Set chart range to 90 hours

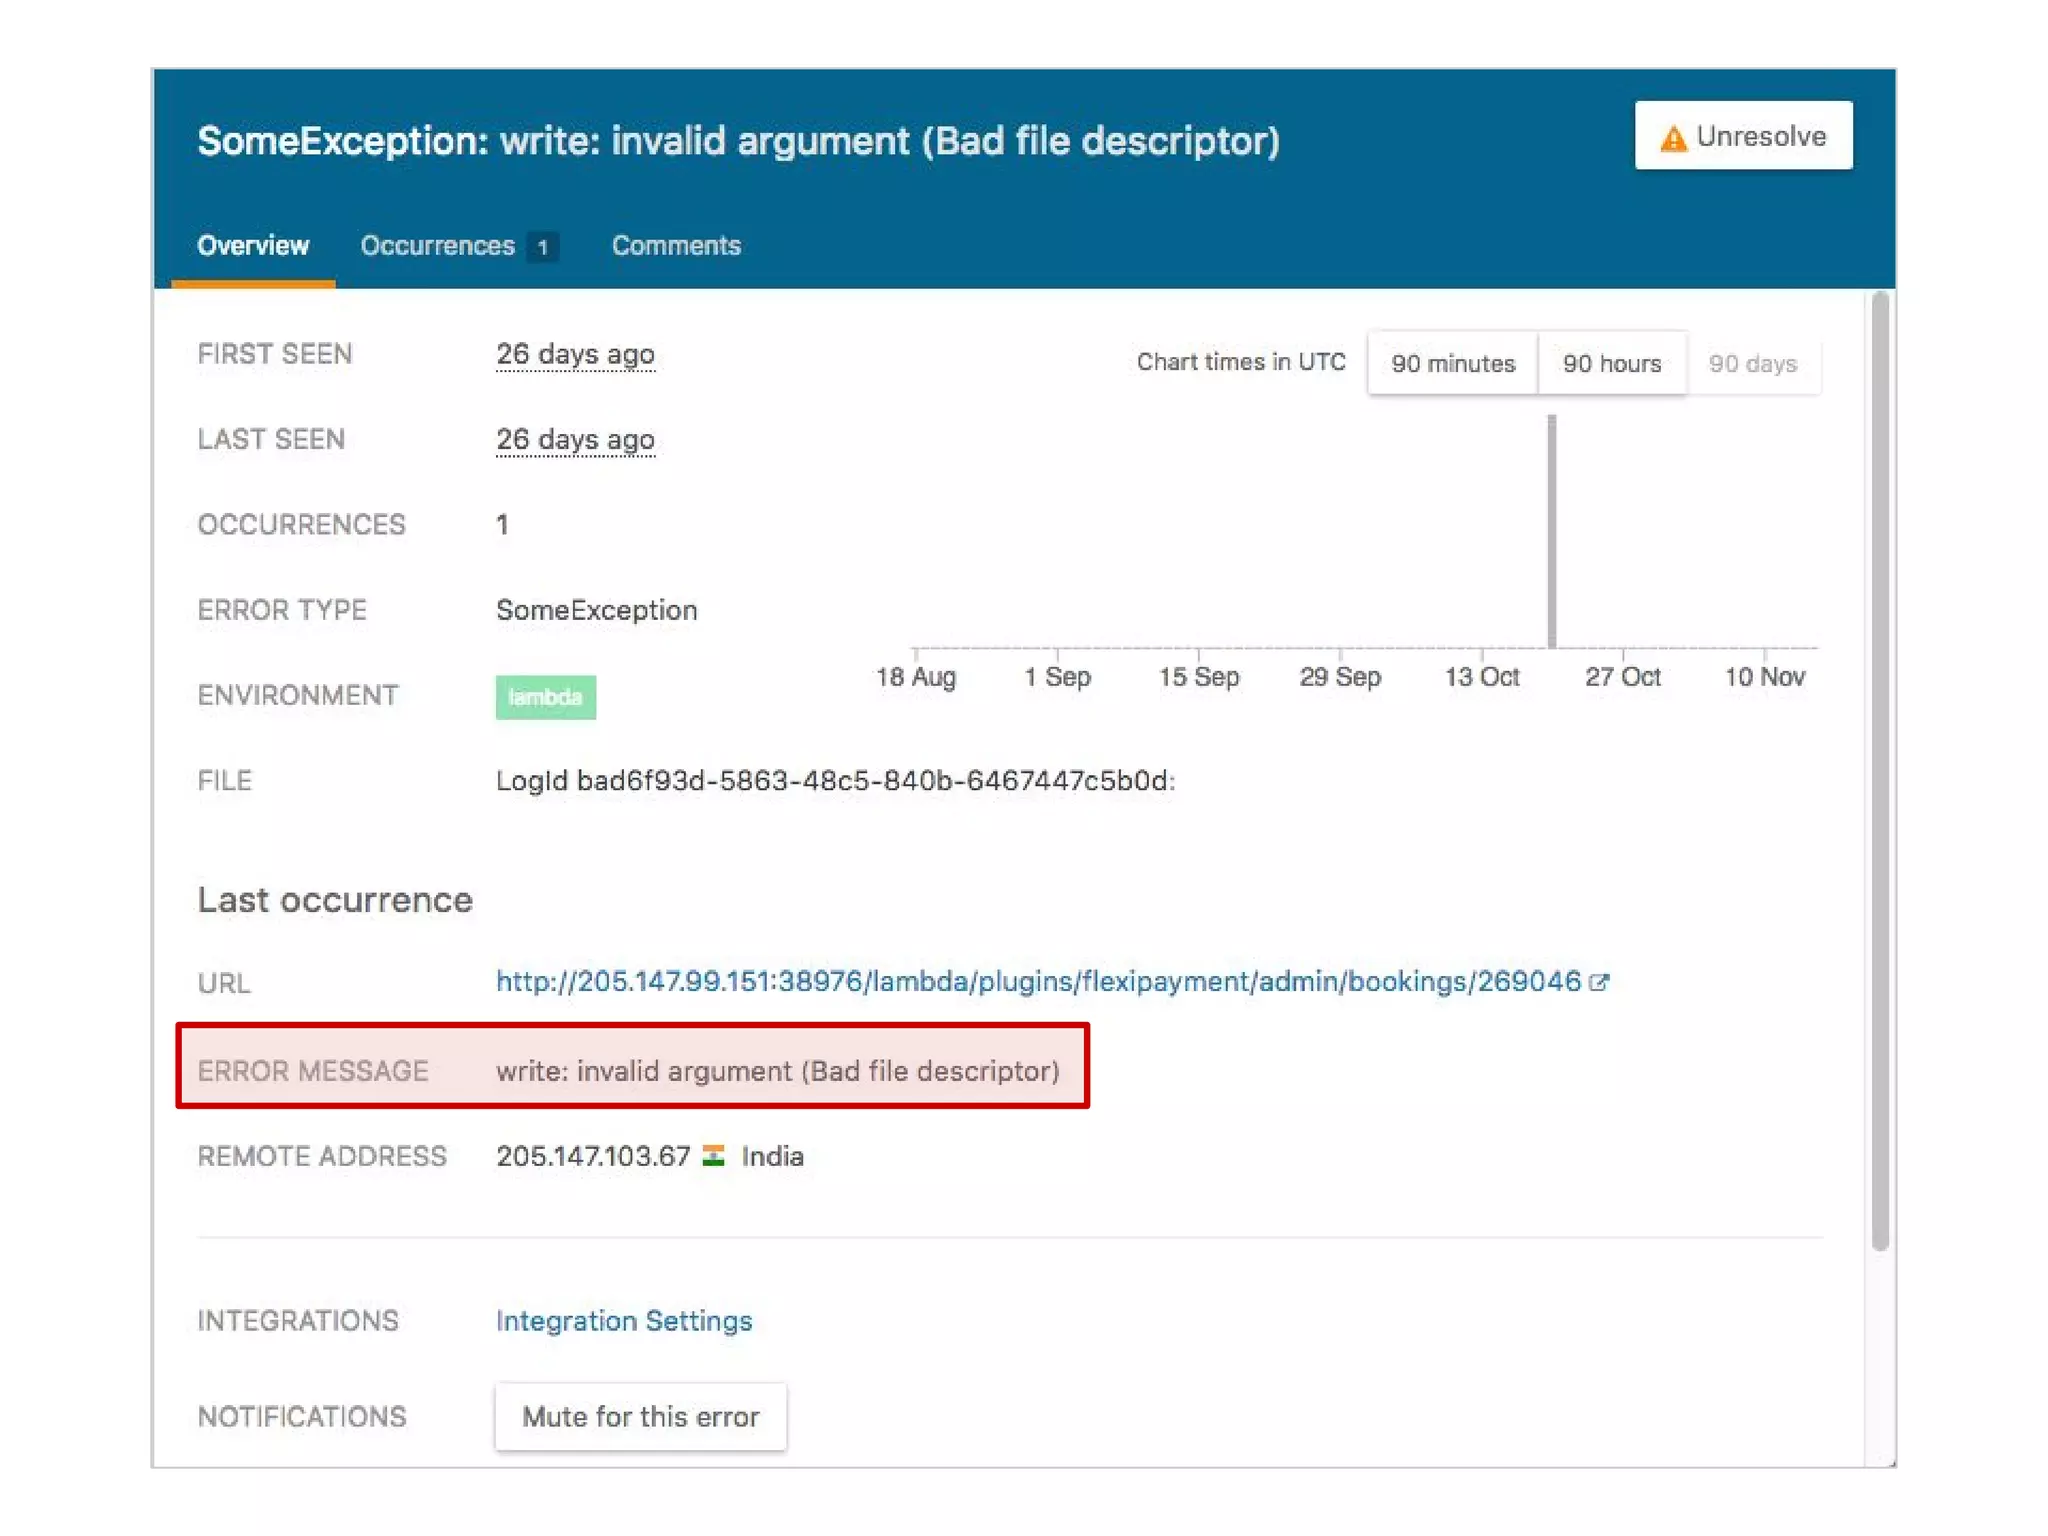point(1611,363)
